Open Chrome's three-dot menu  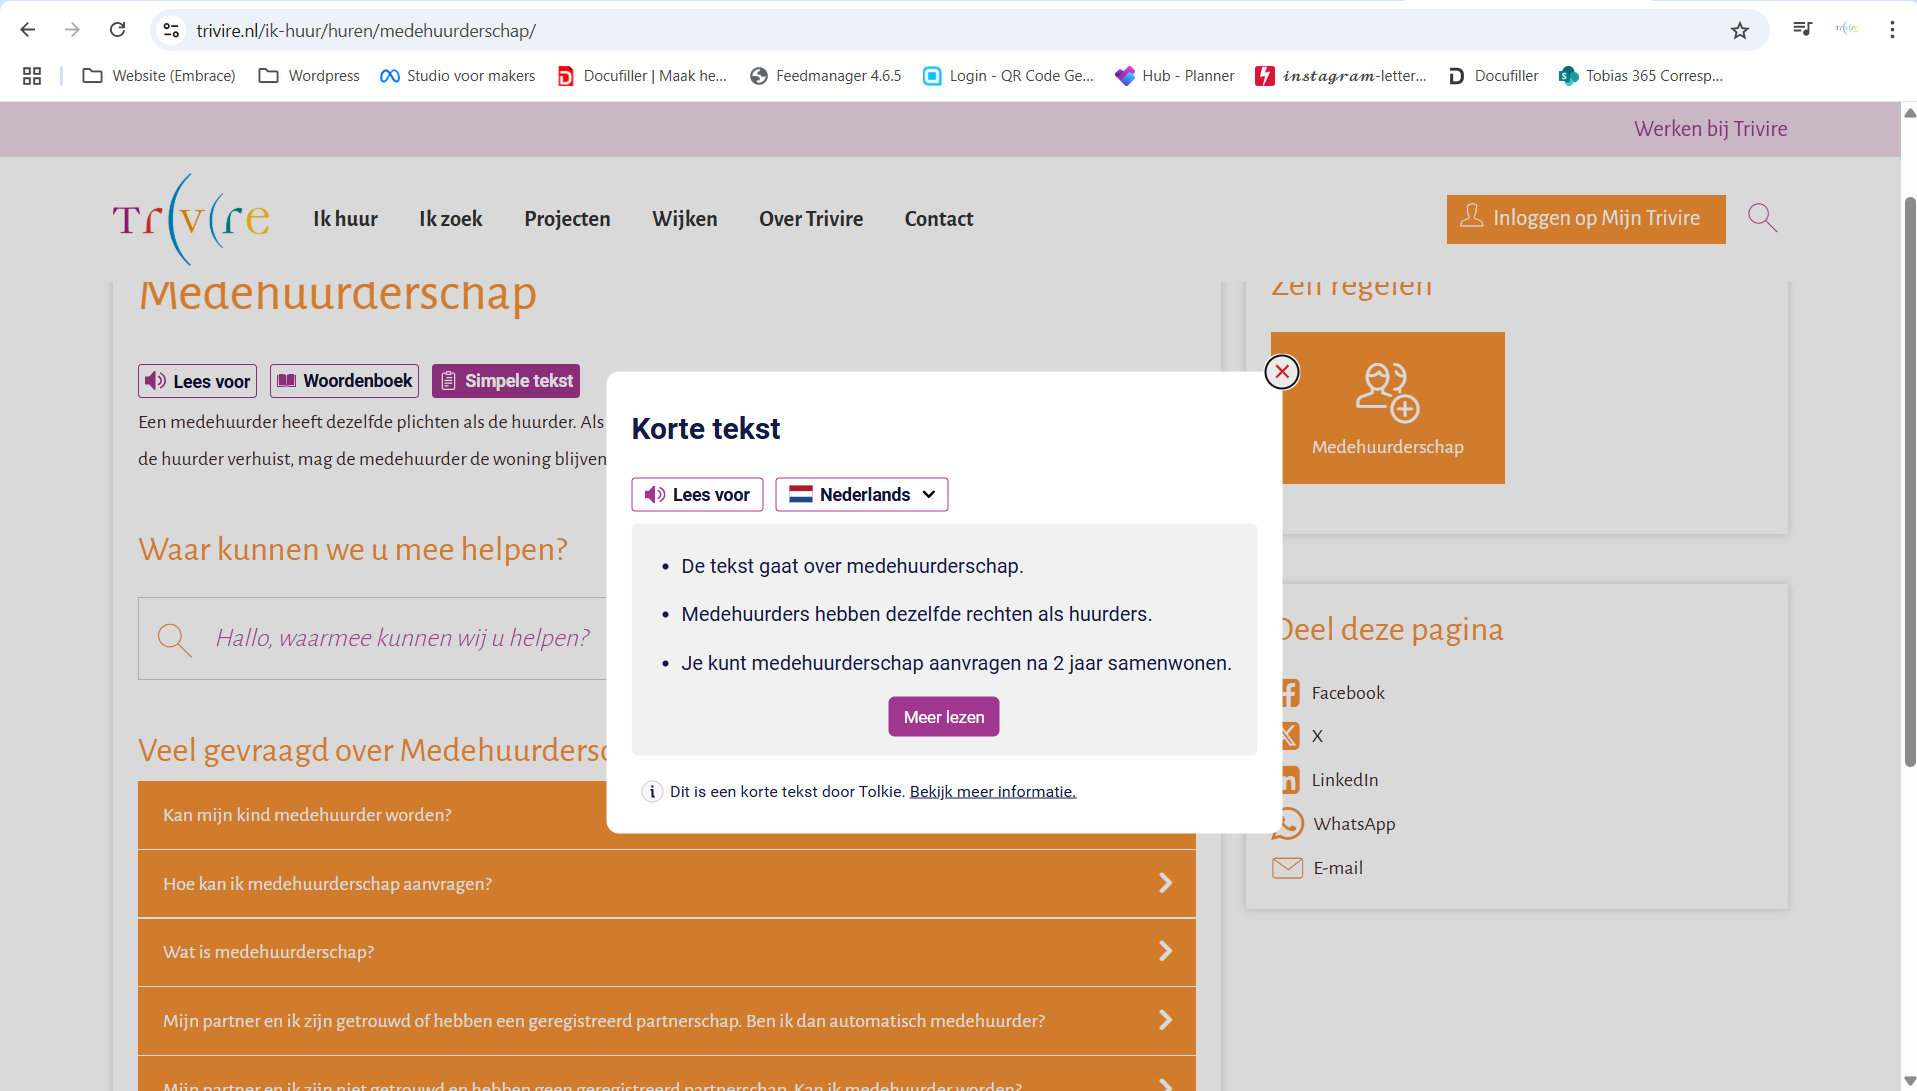click(x=1892, y=30)
